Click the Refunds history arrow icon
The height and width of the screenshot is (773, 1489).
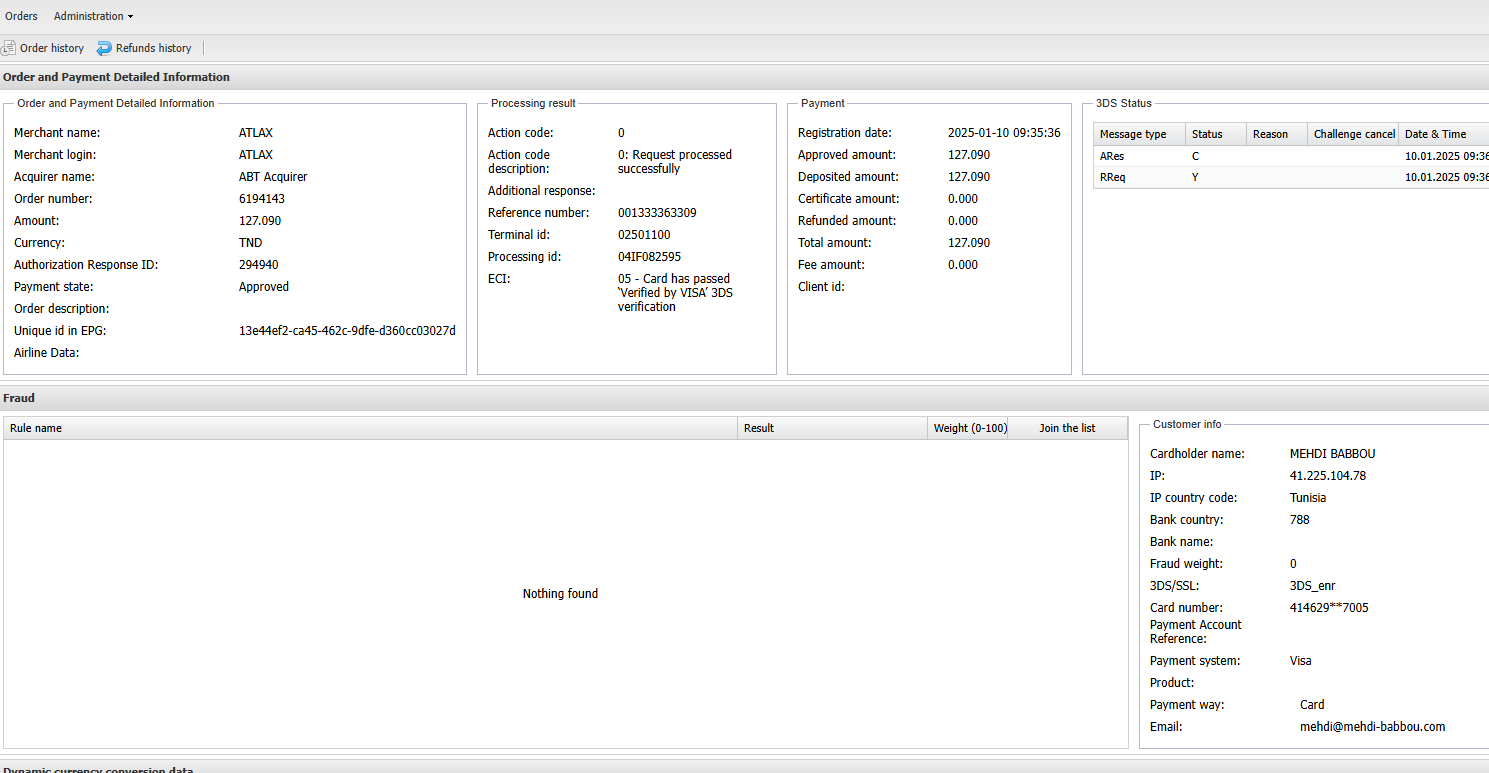104,48
